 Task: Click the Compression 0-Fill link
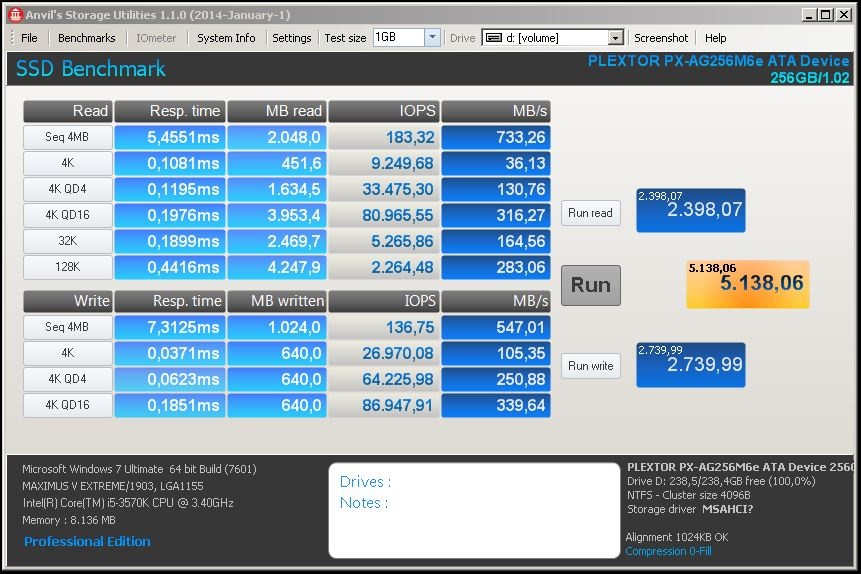(x=668, y=551)
